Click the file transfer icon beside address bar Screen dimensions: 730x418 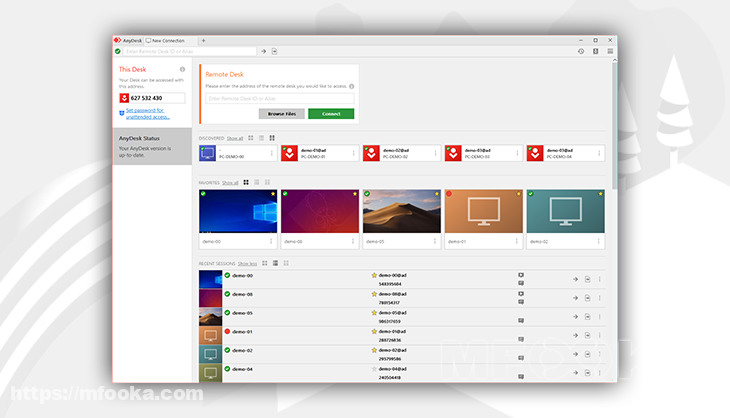(x=274, y=51)
